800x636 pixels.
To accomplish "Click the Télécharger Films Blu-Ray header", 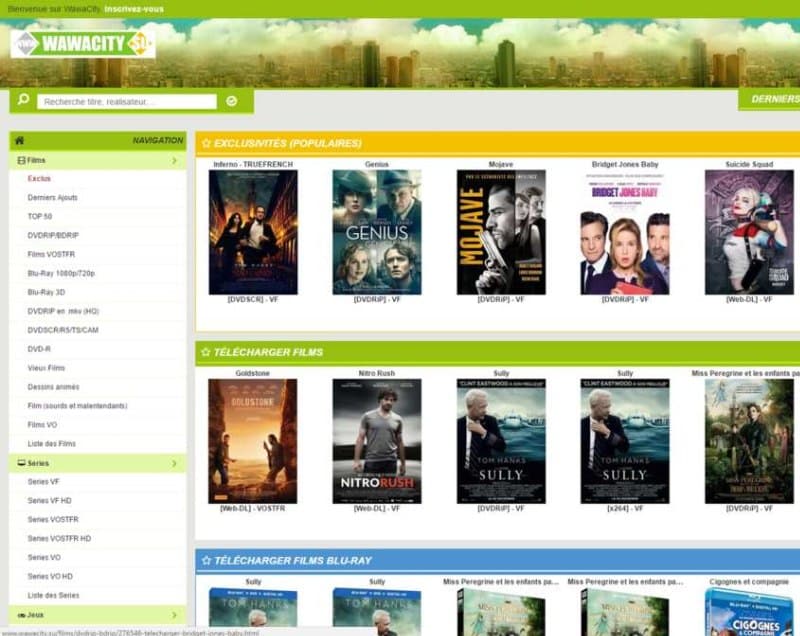I will [293, 561].
